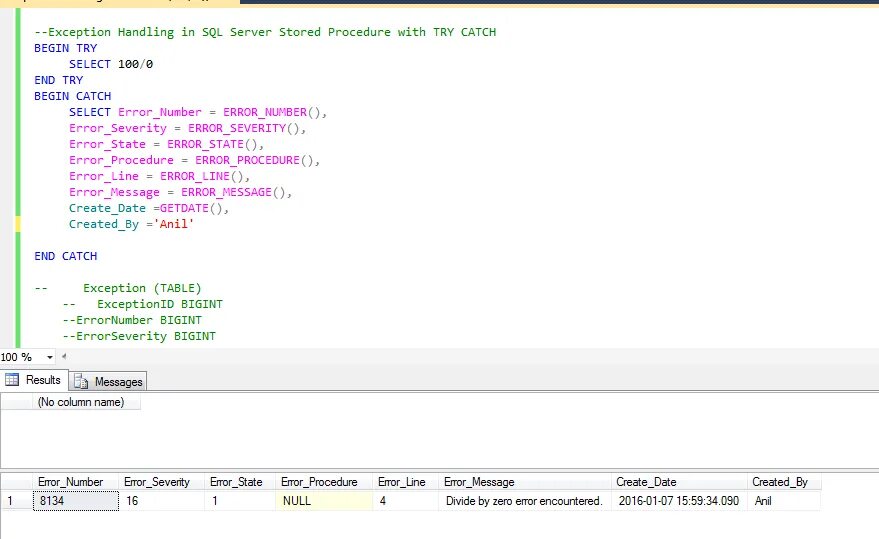Viewport: 879px width, 539px height.
Task: Click the Messages tab document icon
Action: [x=81, y=381]
